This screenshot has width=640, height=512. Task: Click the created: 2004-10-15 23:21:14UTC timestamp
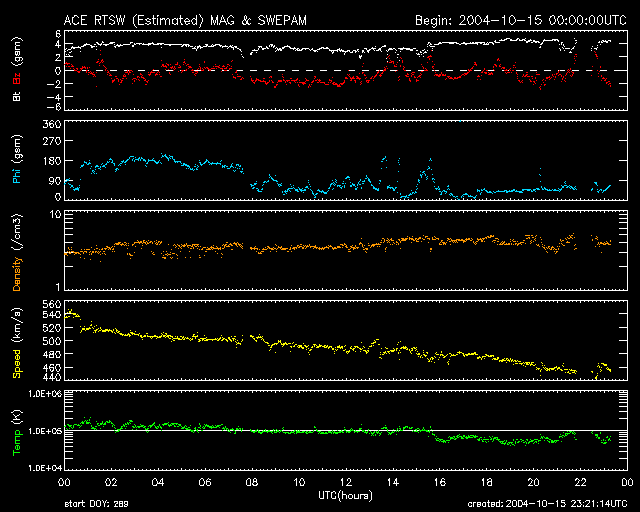coord(547,504)
